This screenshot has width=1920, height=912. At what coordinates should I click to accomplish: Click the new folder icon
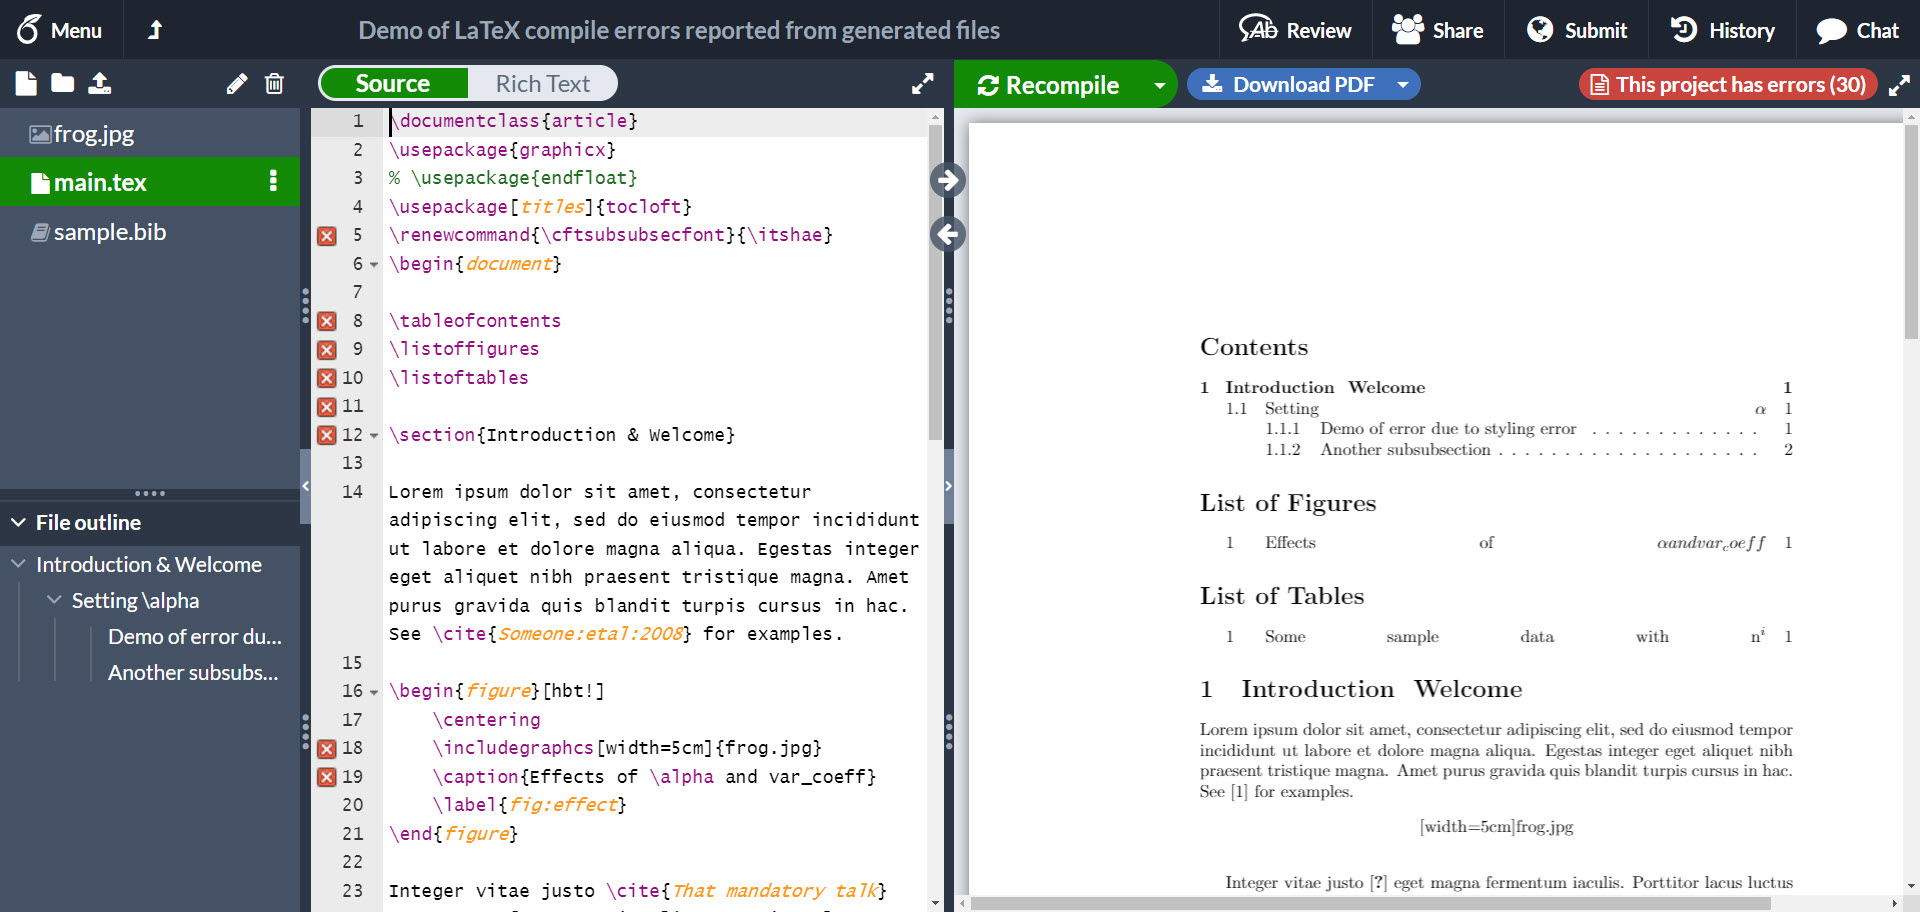click(x=63, y=84)
